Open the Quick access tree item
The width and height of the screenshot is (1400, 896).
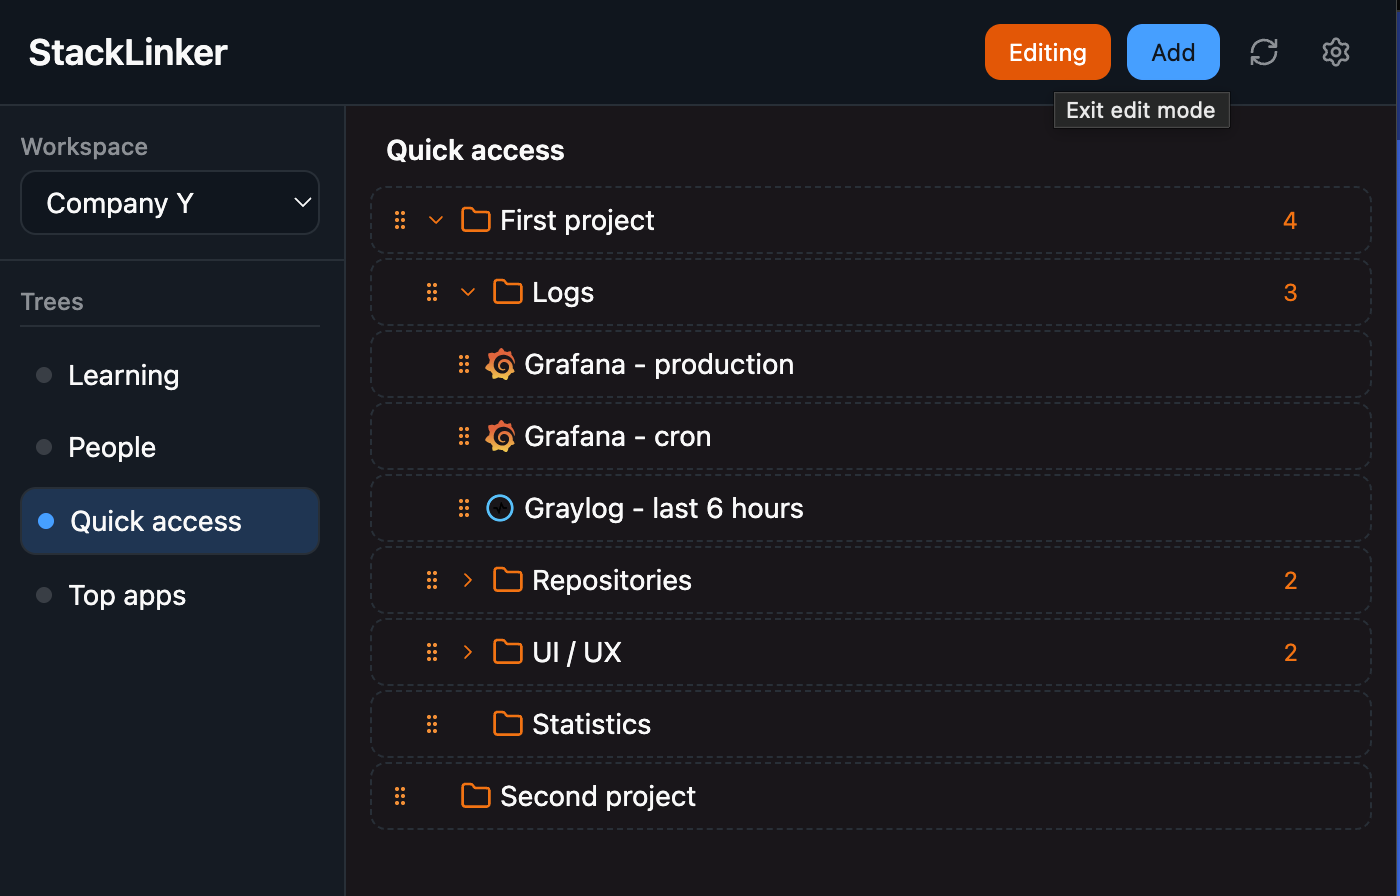pos(155,520)
